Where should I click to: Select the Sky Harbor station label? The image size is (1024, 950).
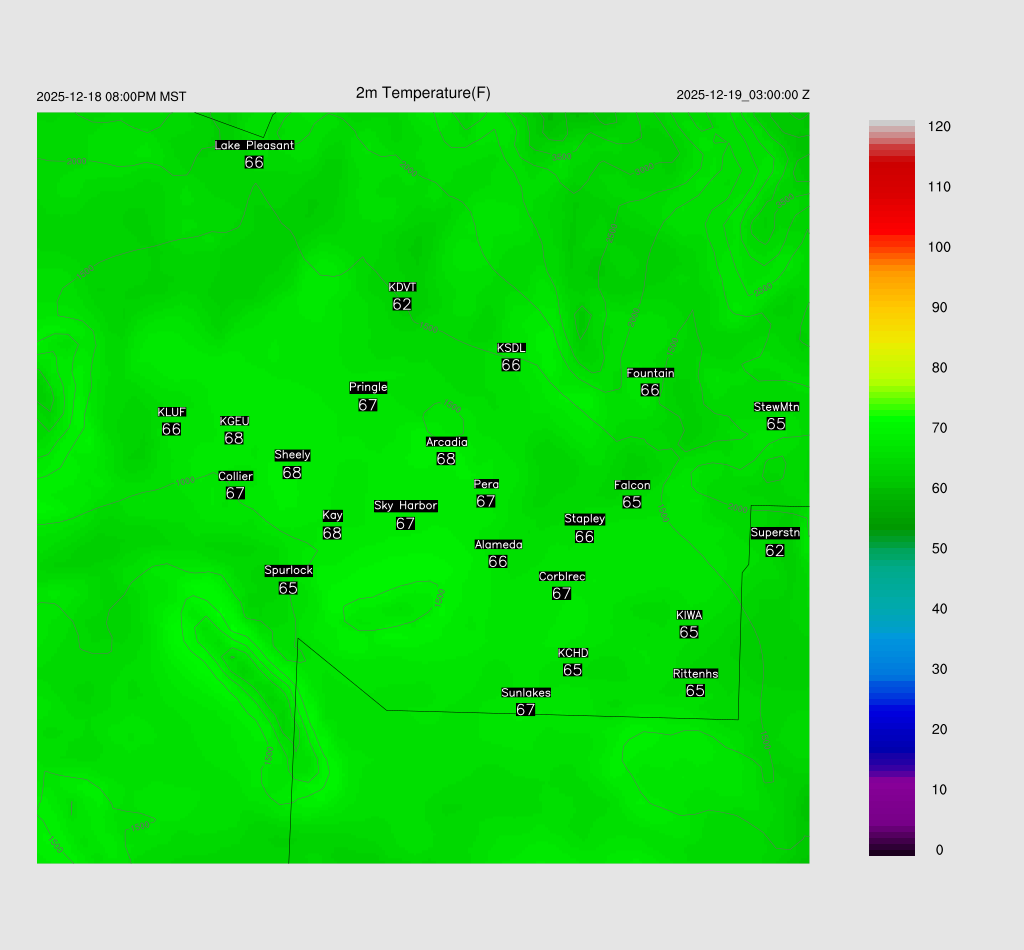pyautogui.click(x=405, y=506)
